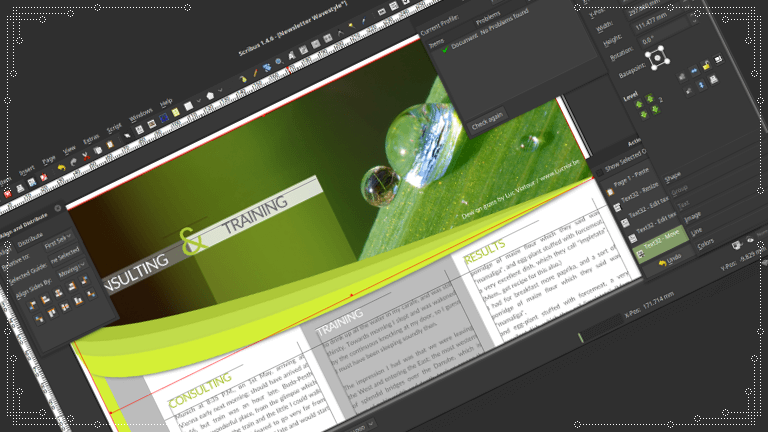Select the Zoom magnifier tool
The width and height of the screenshot is (768, 432).
coord(279,62)
